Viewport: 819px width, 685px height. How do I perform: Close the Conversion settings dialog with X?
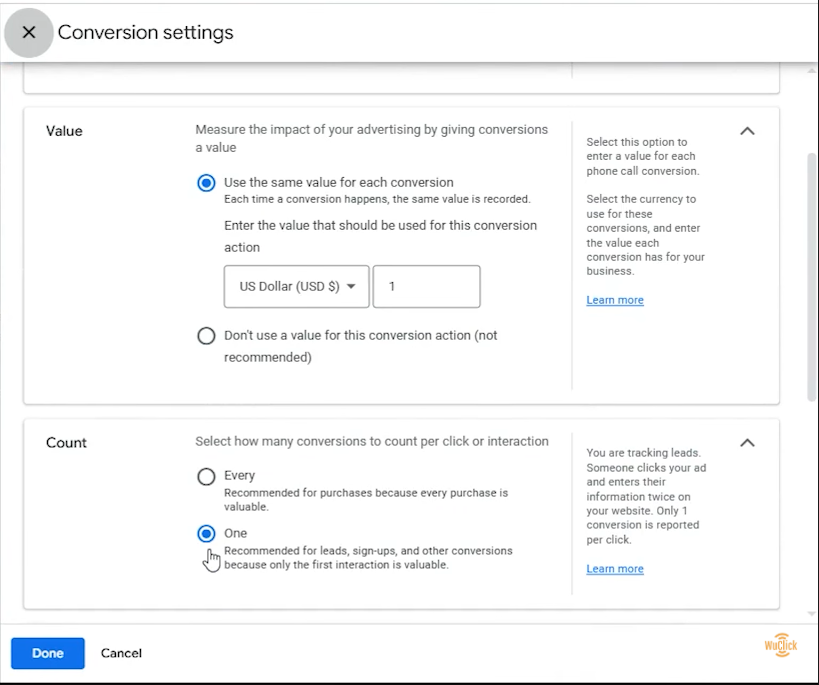point(29,32)
